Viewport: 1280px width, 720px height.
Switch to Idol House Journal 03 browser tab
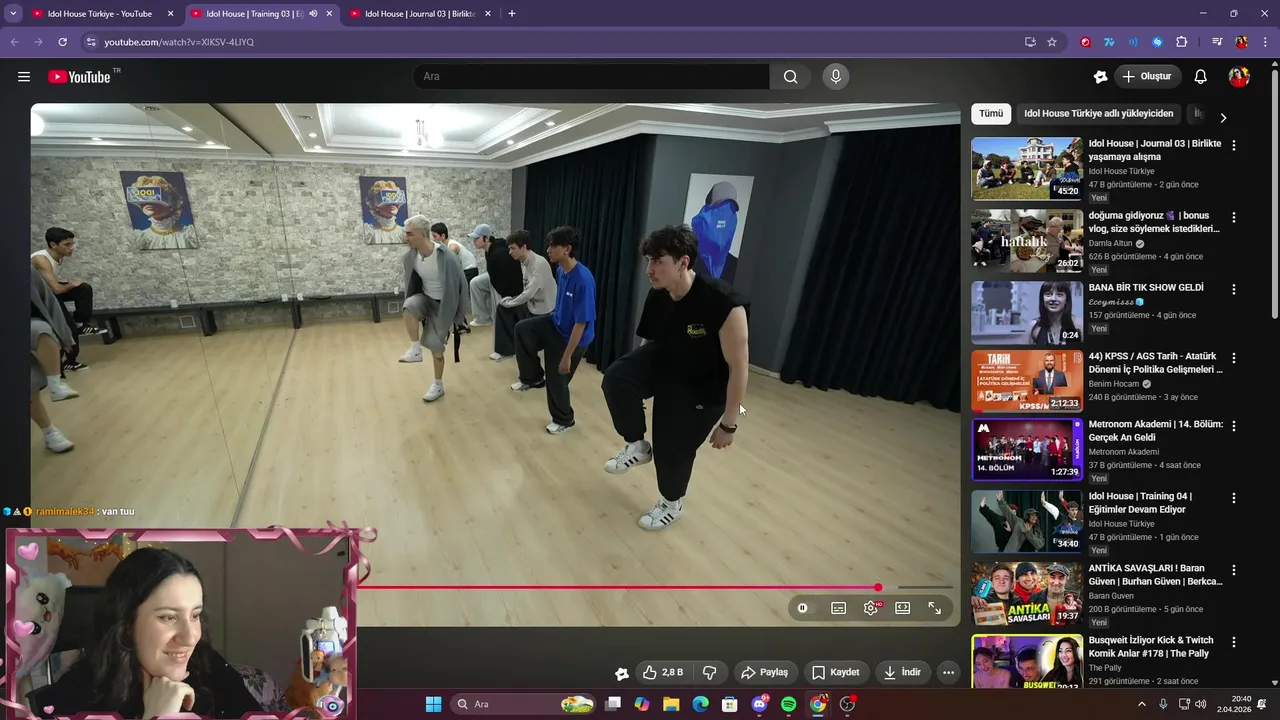click(420, 14)
